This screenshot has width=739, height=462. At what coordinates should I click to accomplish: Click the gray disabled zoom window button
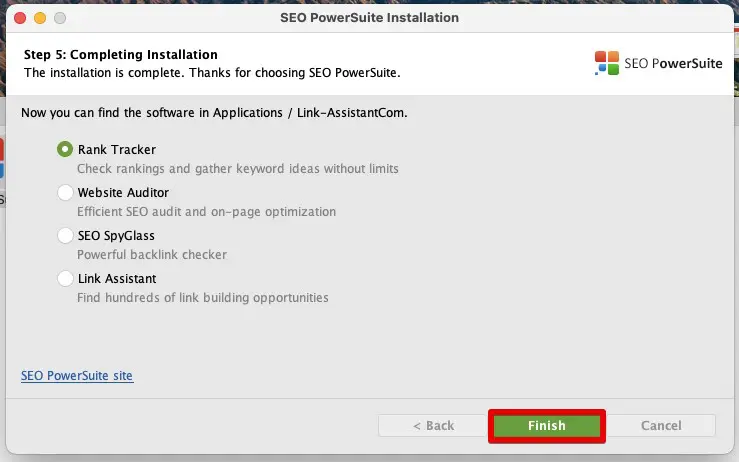tap(60, 18)
